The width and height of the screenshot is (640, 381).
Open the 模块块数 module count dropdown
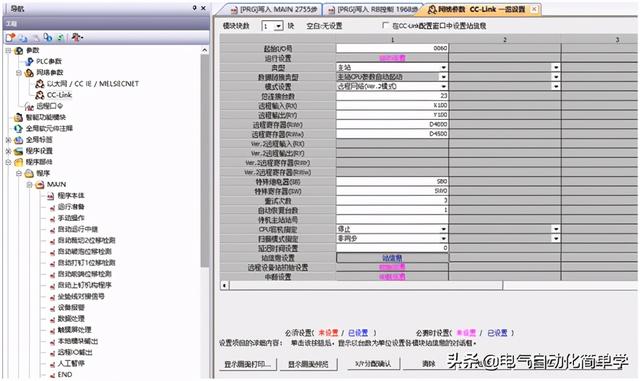[x=279, y=26]
